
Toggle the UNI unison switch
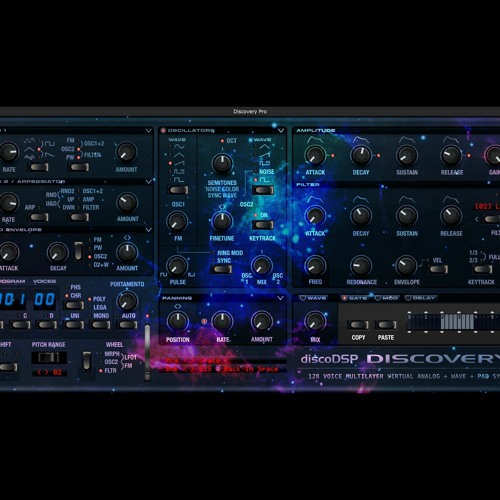coord(74,325)
